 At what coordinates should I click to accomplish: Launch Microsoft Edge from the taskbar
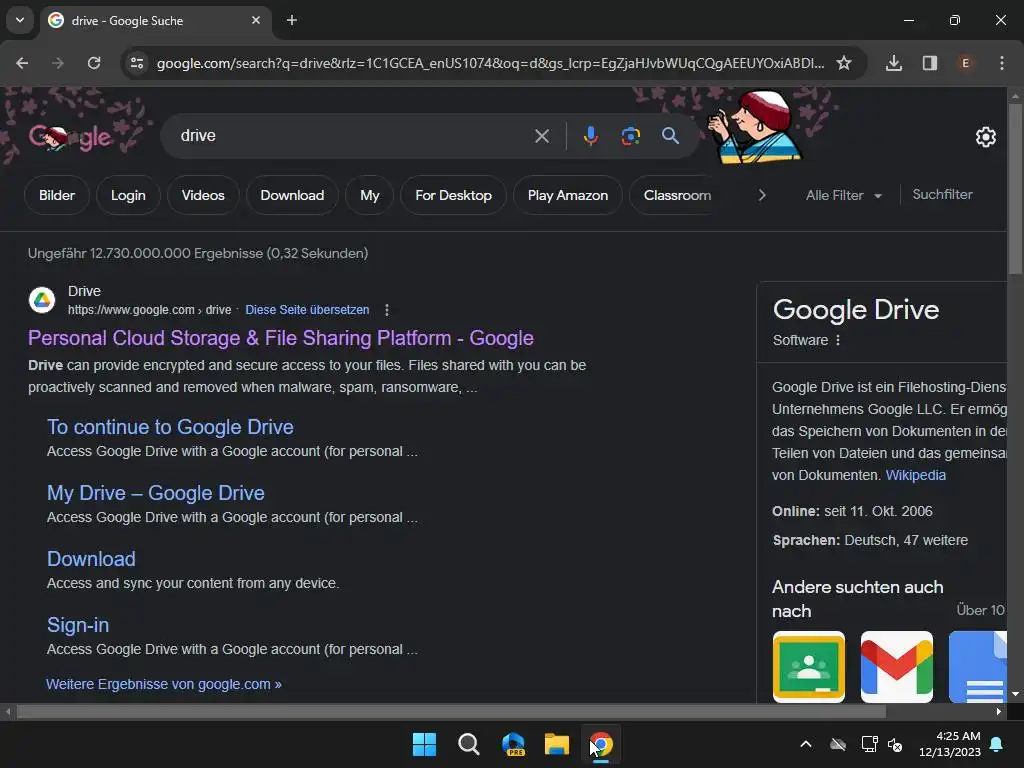pyautogui.click(x=513, y=744)
